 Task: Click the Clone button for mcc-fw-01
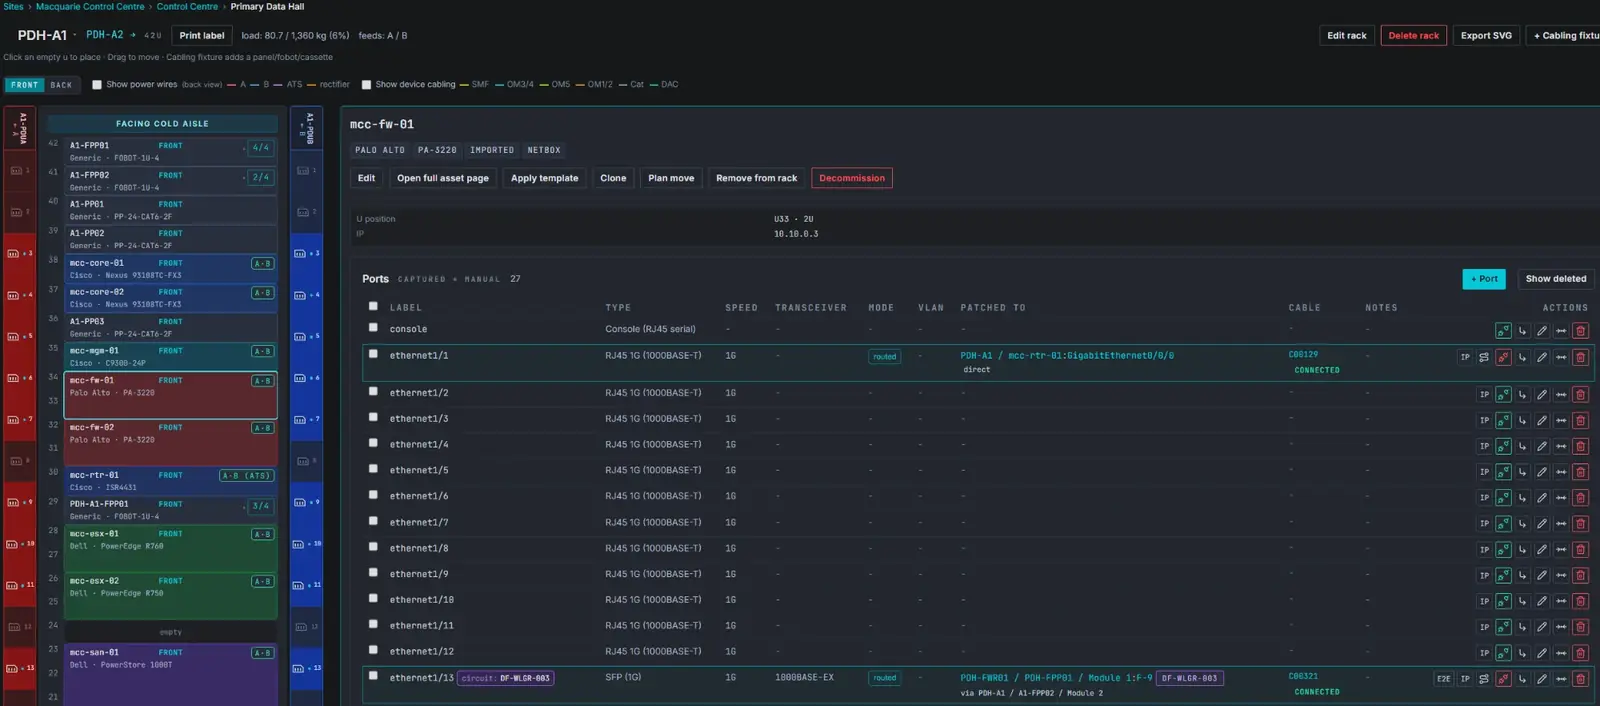coord(613,178)
